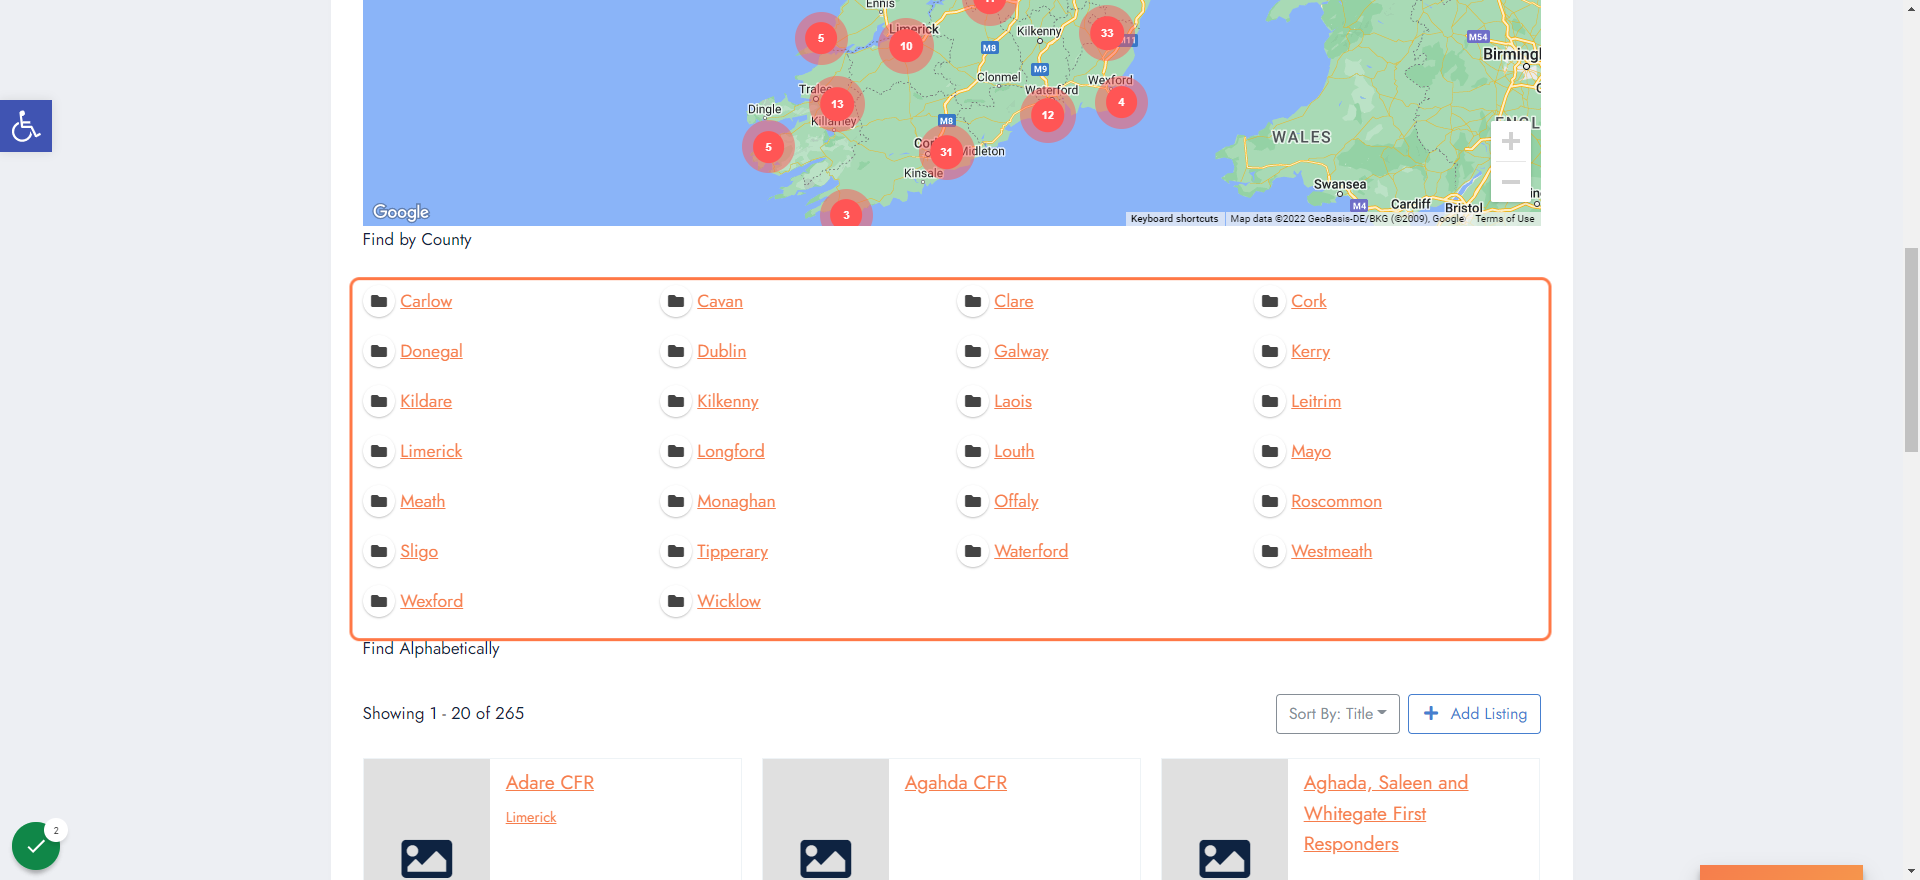The height and width of the screenshot is (880, 1920).
Task: Click the folder icon beside Wicklow
Action: [x=676, y=601]
